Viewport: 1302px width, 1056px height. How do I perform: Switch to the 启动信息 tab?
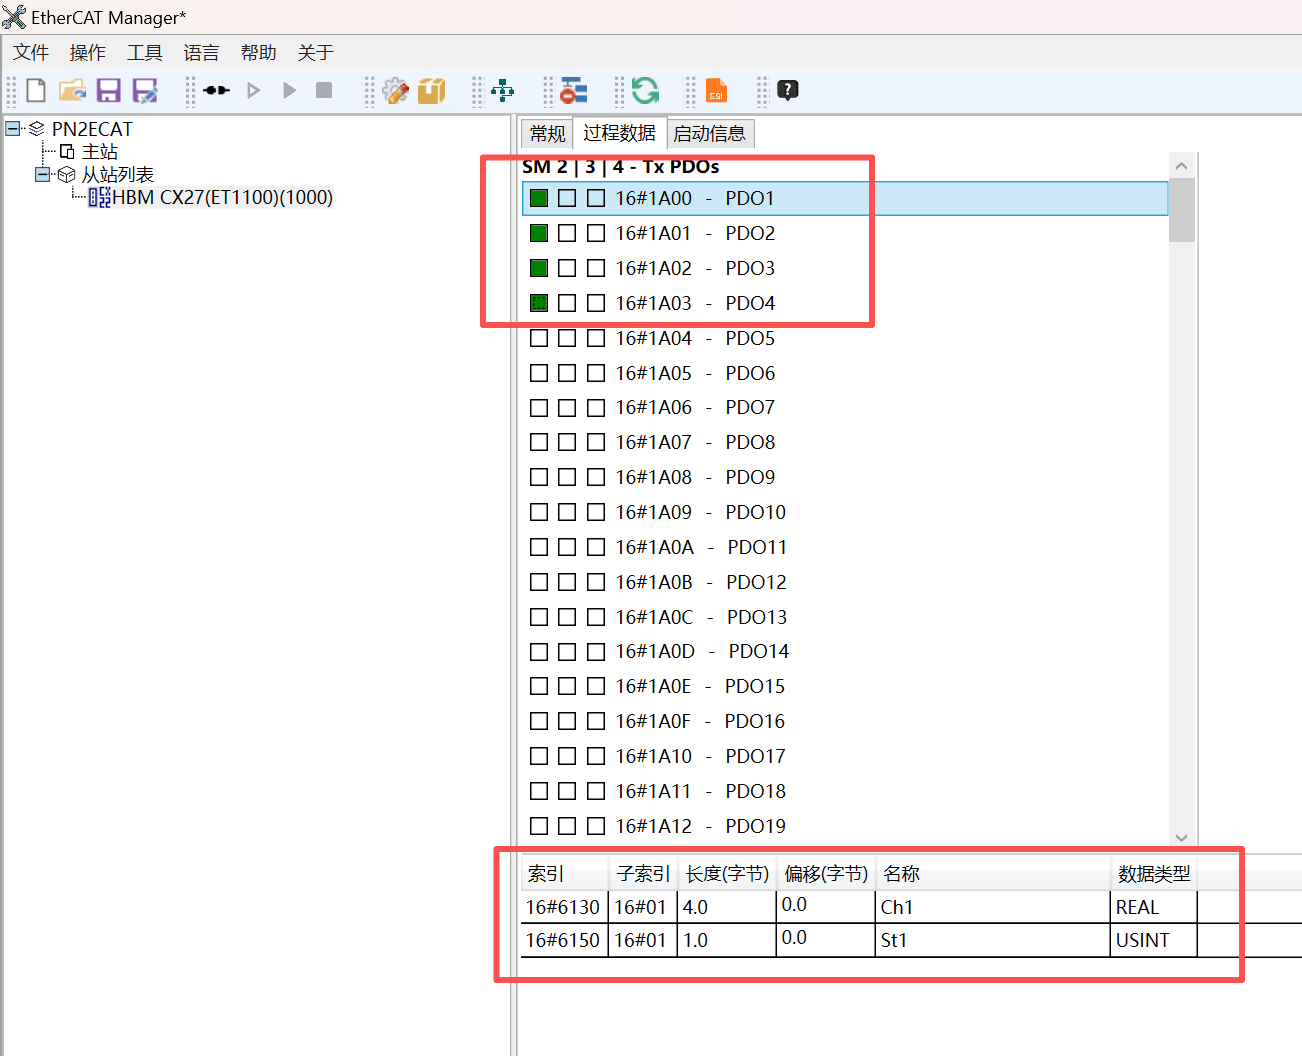709,134
